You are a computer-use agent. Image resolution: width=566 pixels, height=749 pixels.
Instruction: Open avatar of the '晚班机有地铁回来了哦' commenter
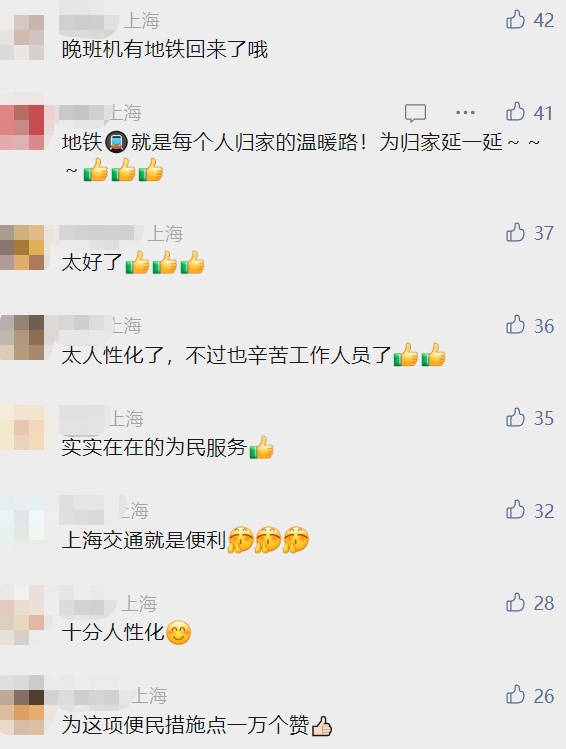22,37
